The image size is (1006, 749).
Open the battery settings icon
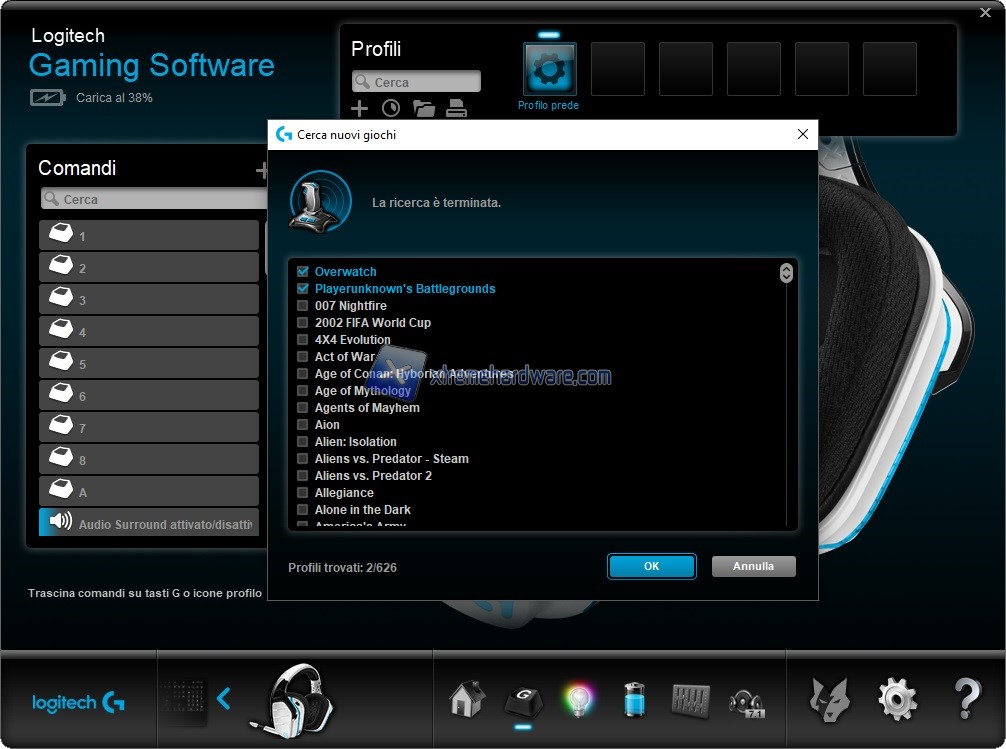[634, 699]
